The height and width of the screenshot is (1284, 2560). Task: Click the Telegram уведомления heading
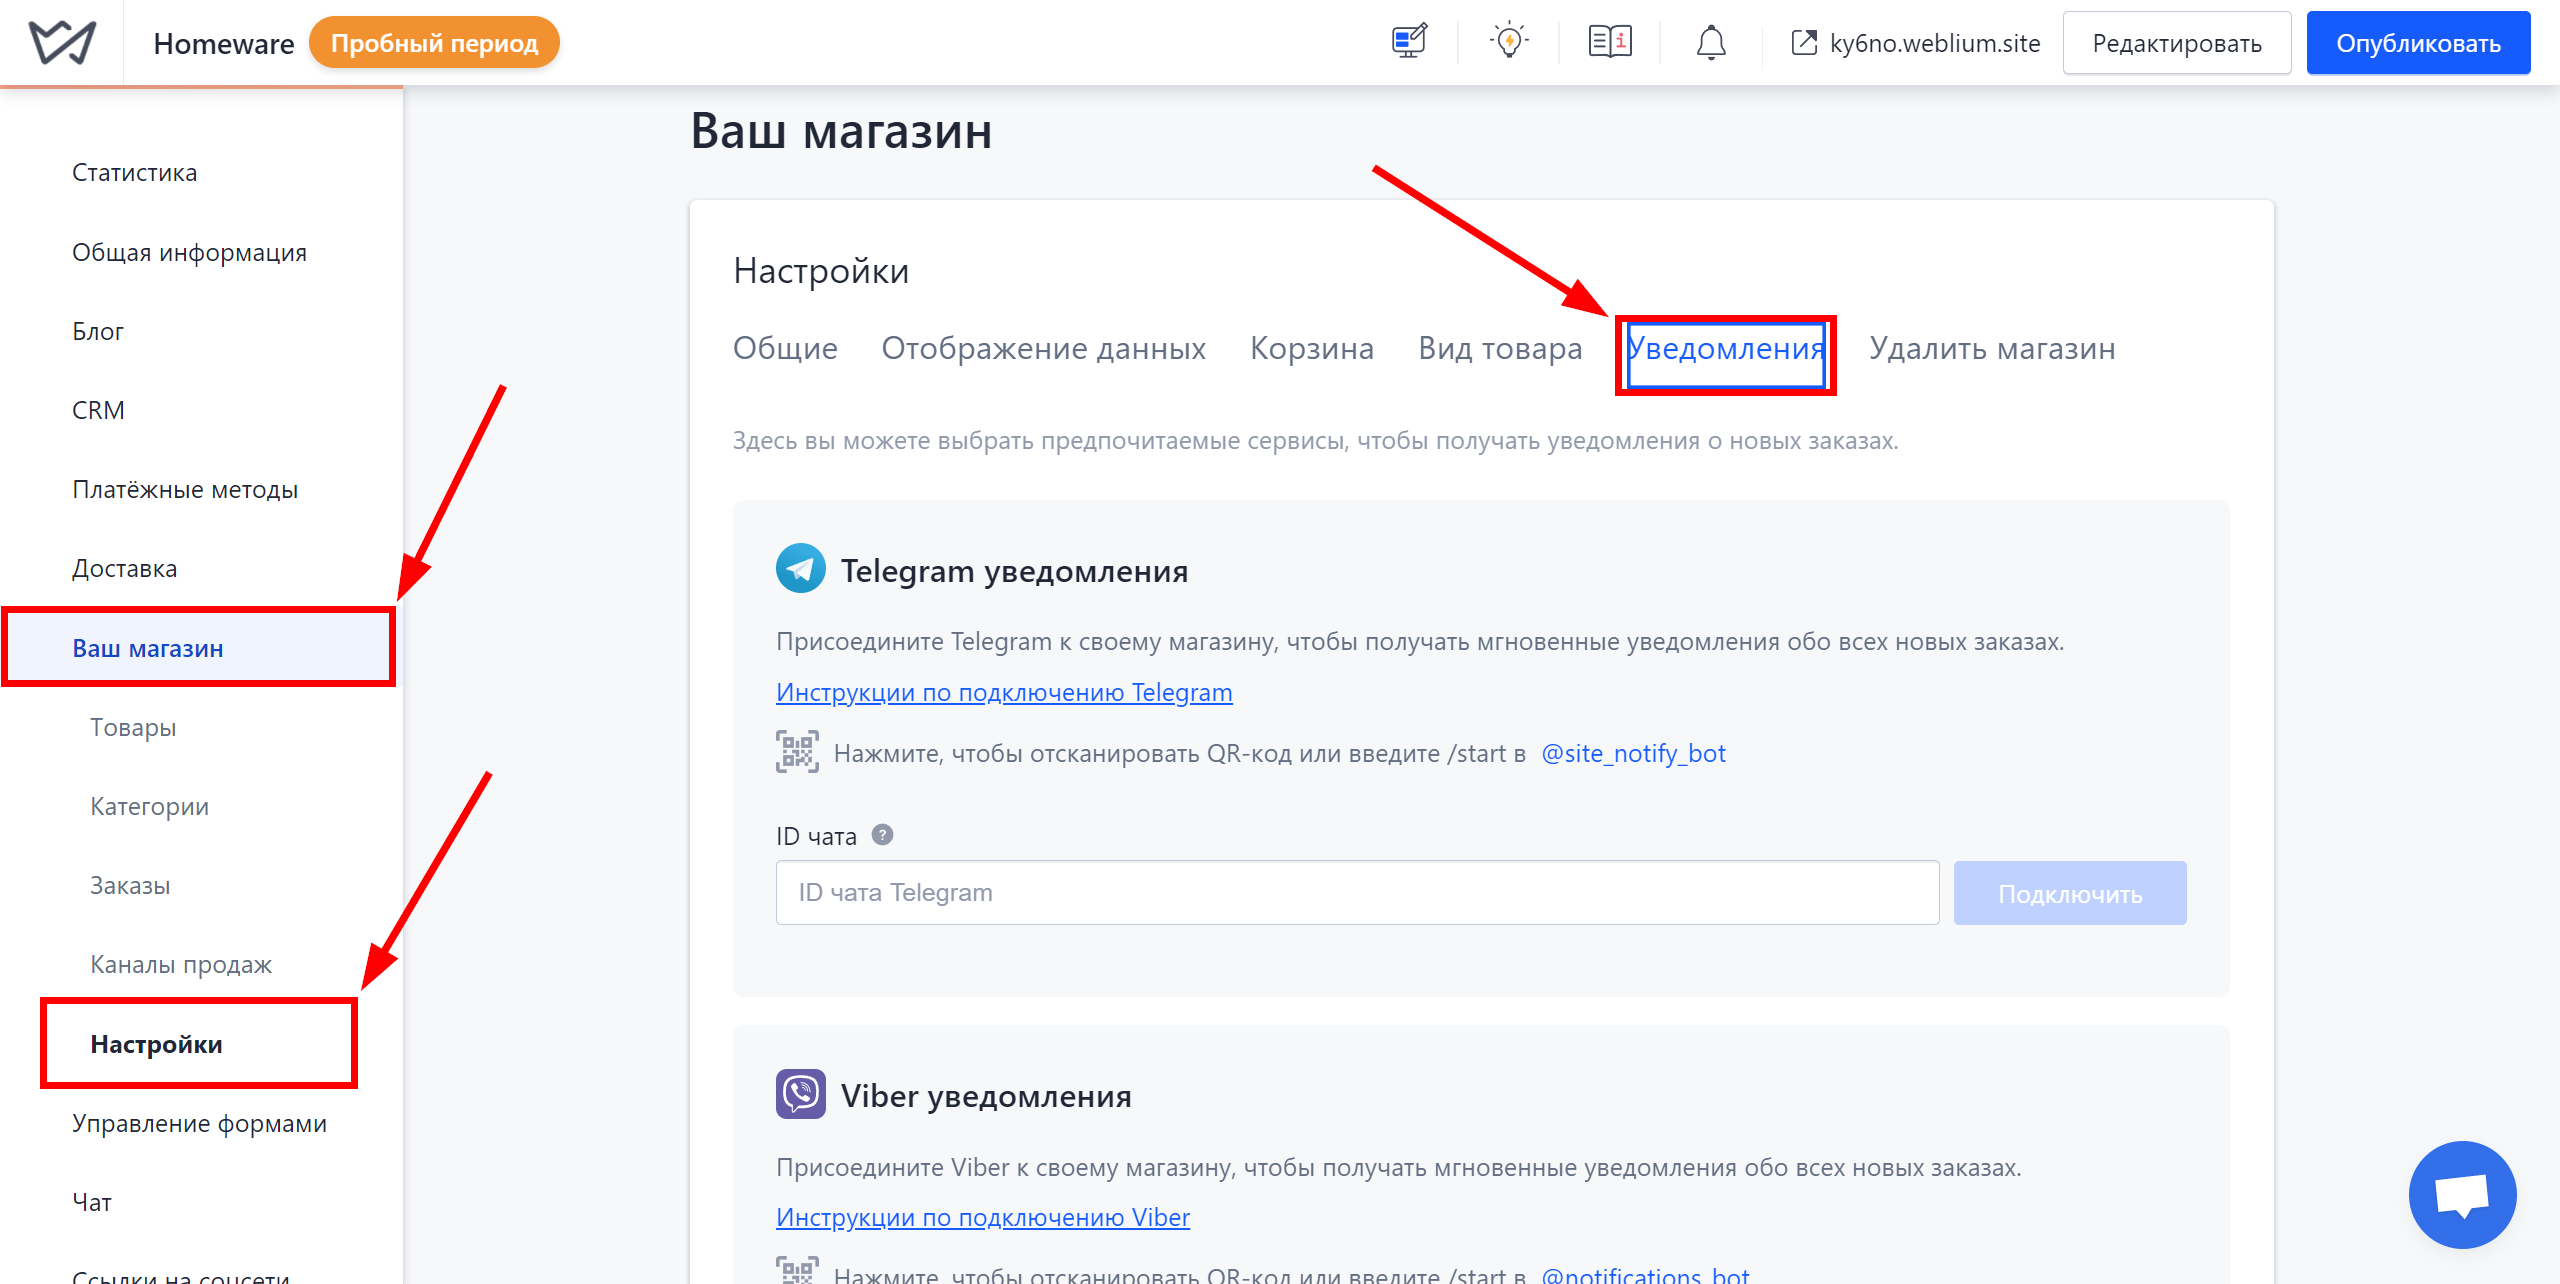[x=1014, y=570]
